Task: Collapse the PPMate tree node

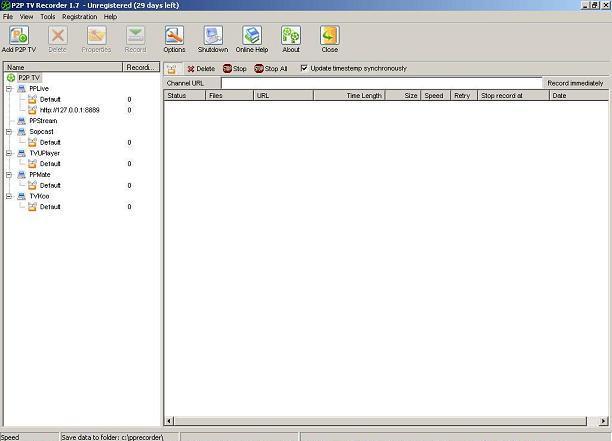Action: point(9,175)
